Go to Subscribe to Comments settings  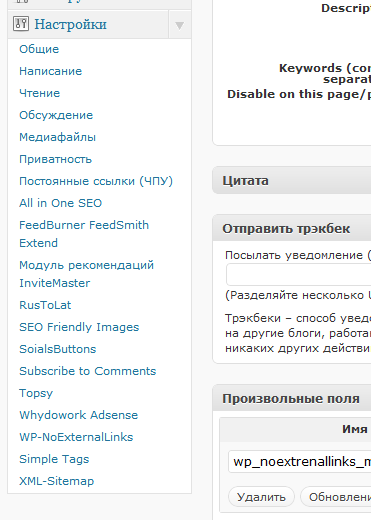(88, 371)
